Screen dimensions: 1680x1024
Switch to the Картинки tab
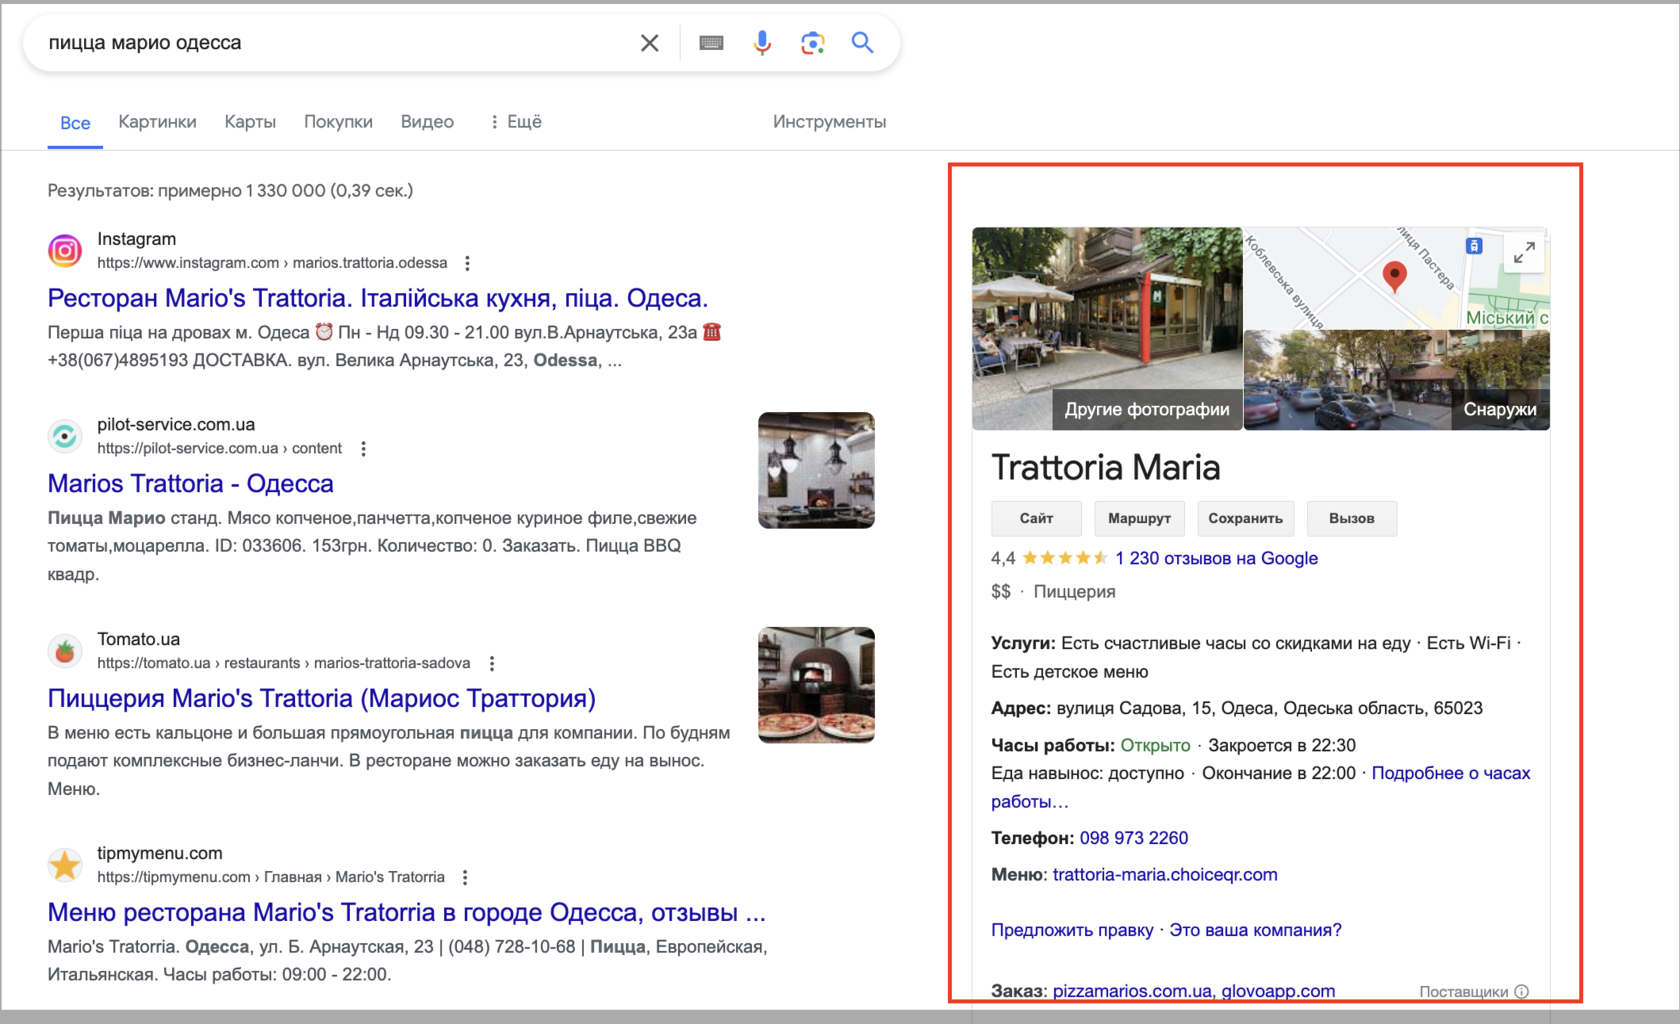[x=157, y=122]
